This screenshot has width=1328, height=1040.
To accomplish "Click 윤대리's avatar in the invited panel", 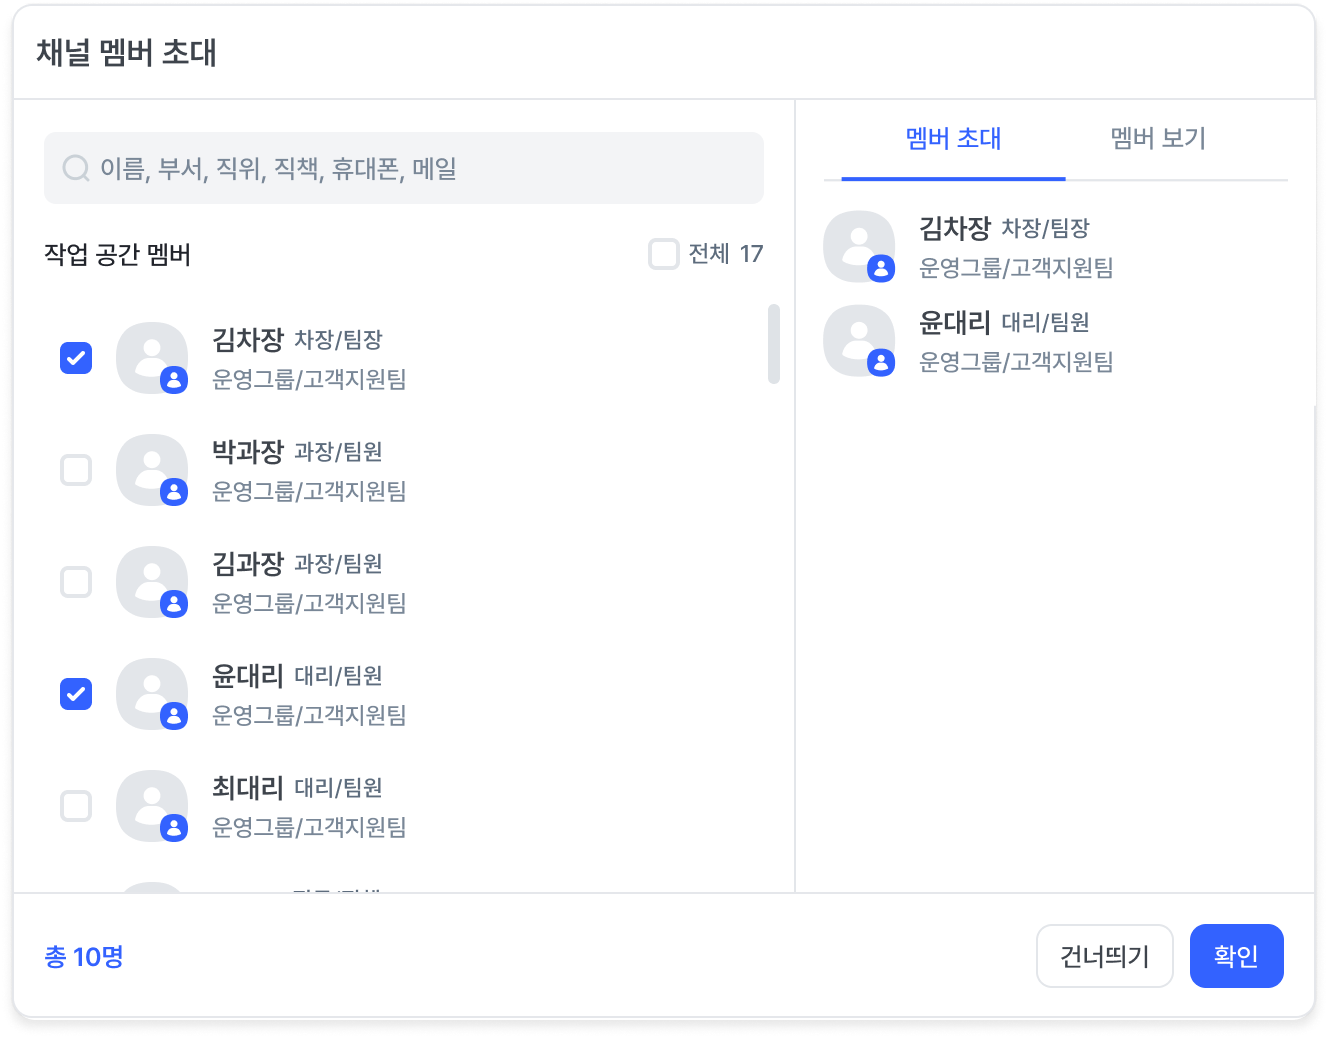I will [859, 341].
